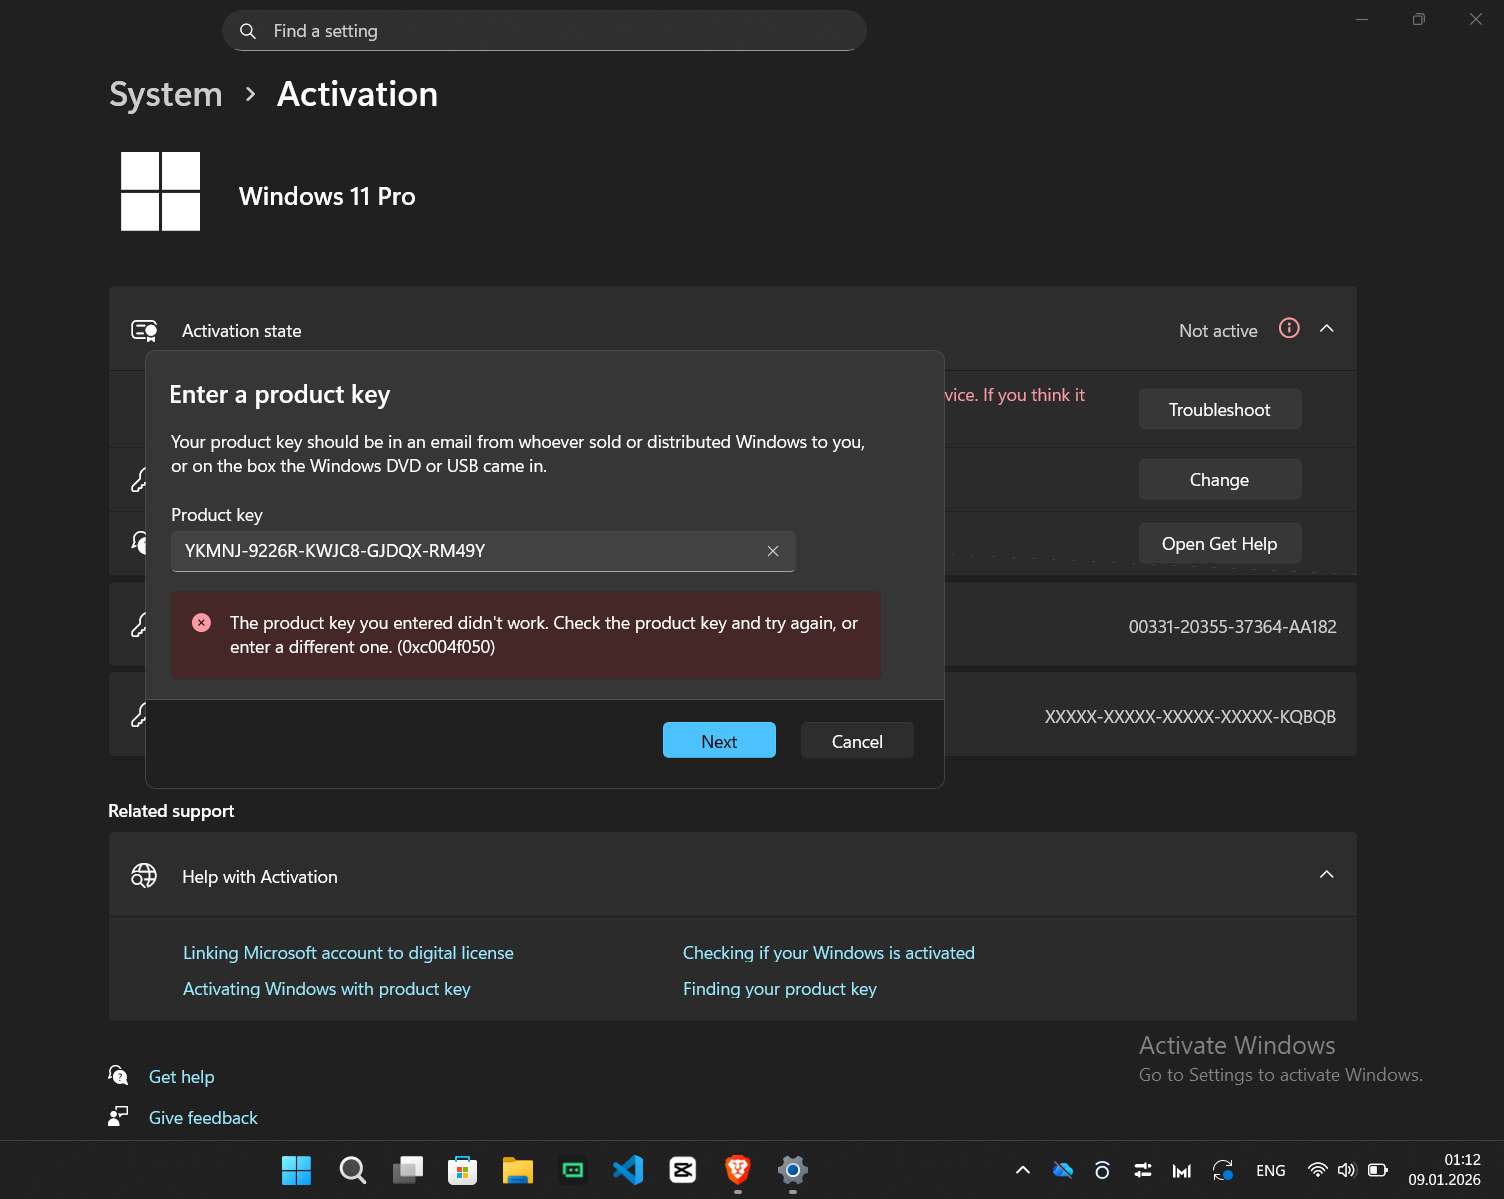
Task: Click the Get help link
Action: pyautogui.click(x=181, y=1077)
